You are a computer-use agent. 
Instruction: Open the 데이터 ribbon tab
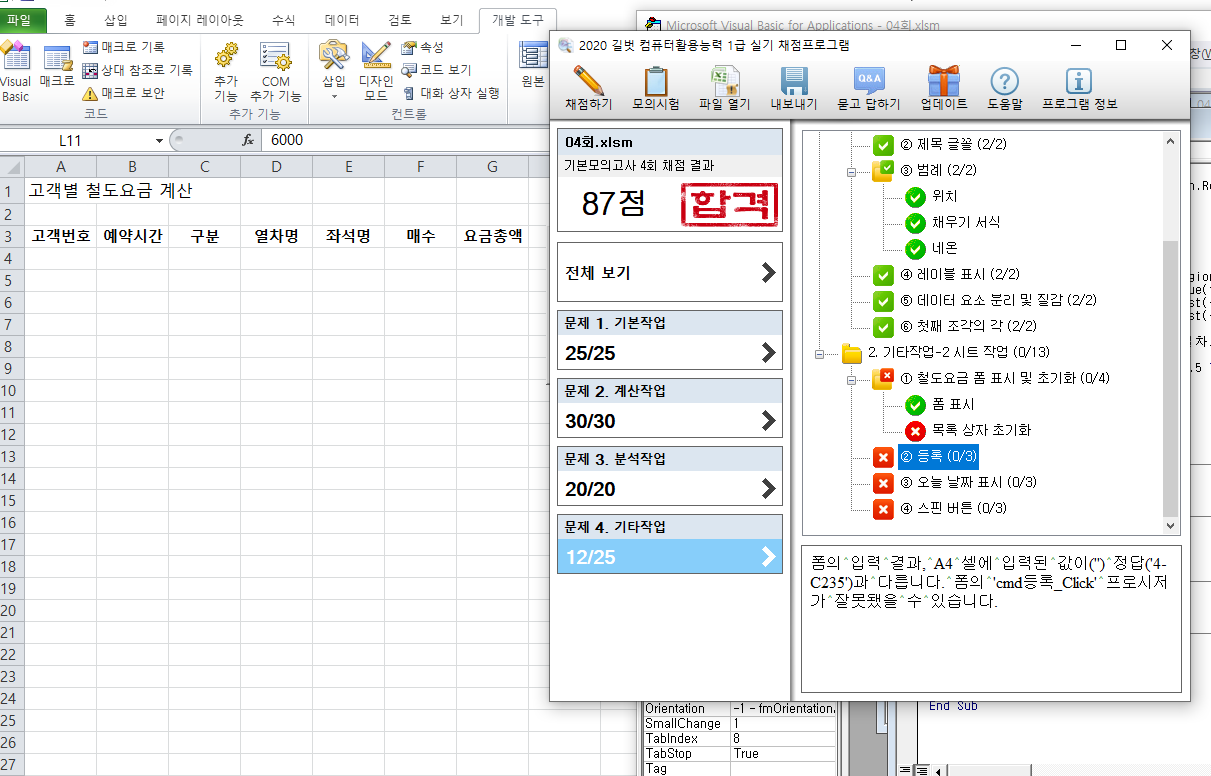343,19
